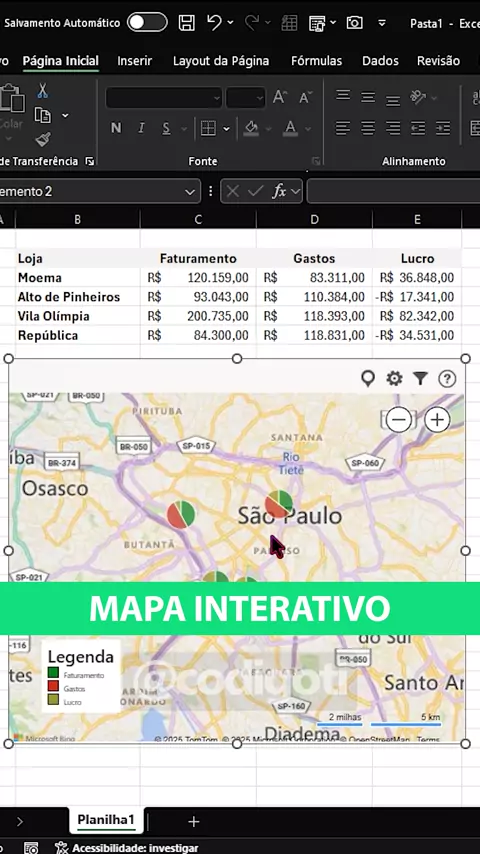Click the Undo arrow icon

[214, 22]
